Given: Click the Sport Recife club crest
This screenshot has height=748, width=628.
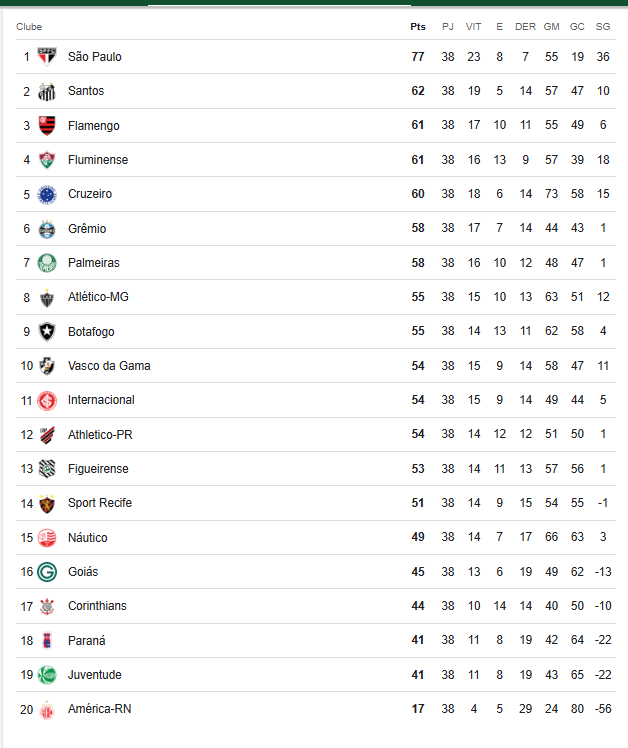Looking at the screenshot, I should coord(47,503).
